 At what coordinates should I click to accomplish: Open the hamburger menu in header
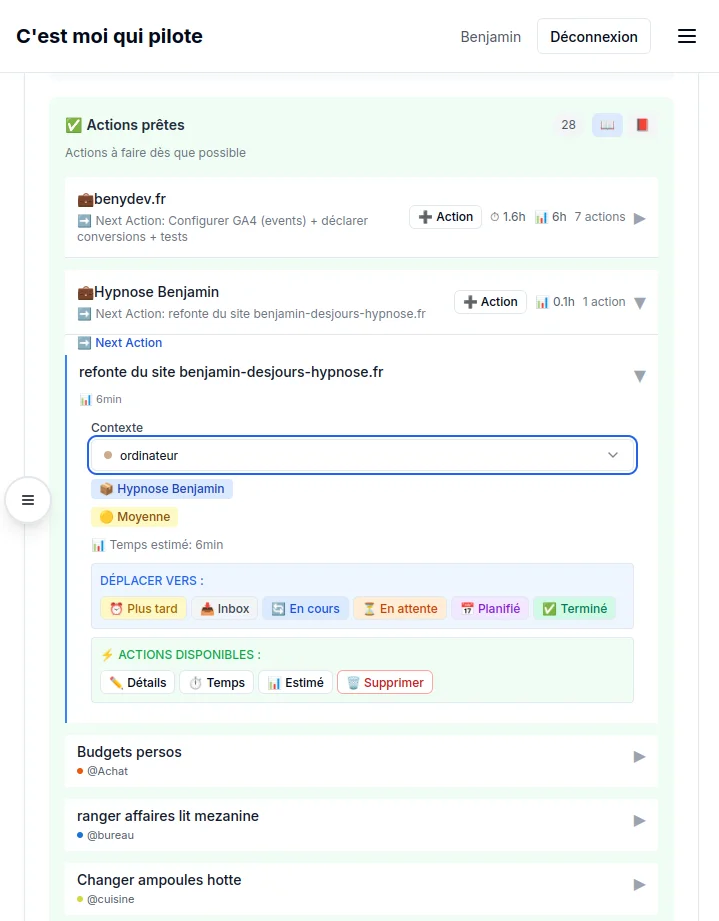687,36
